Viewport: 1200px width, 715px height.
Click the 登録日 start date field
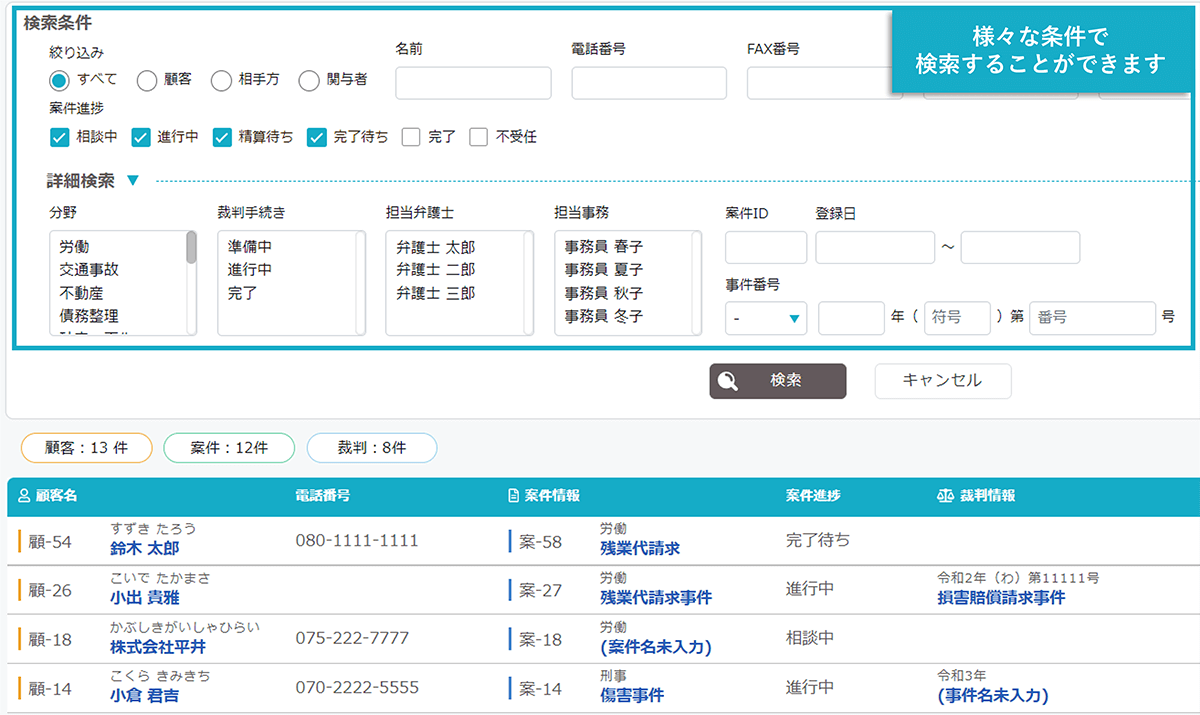click(x=875, y=247)
